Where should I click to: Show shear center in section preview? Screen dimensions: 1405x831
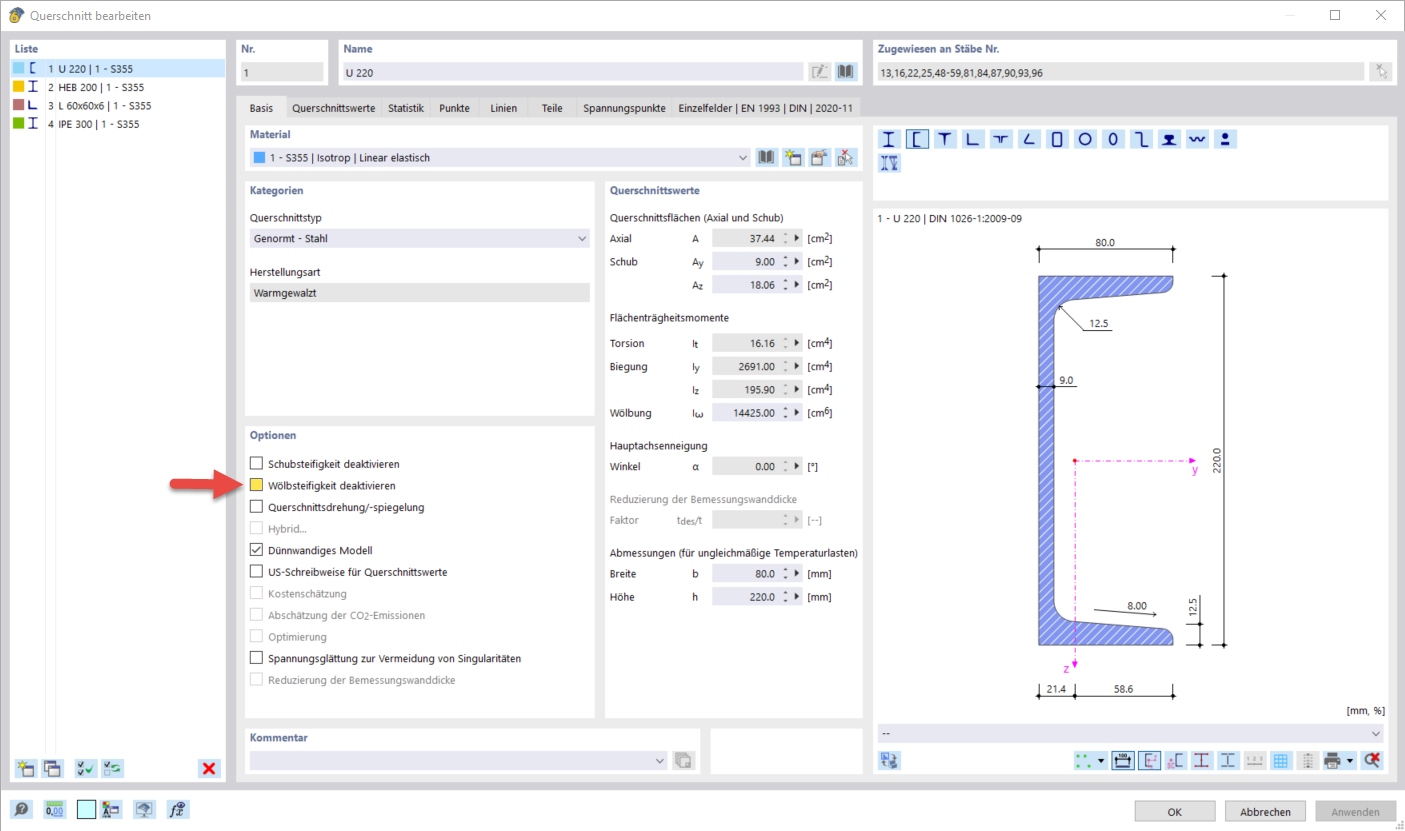(x=1175, y=761)
